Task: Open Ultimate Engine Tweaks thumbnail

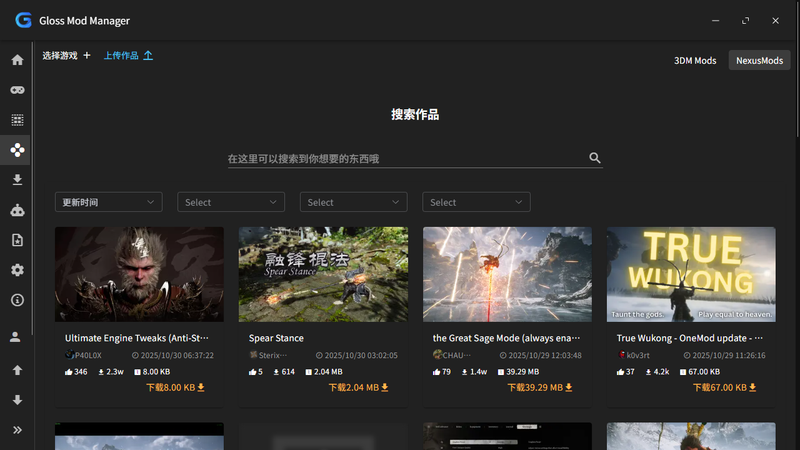Action: [x=139, y=274]
